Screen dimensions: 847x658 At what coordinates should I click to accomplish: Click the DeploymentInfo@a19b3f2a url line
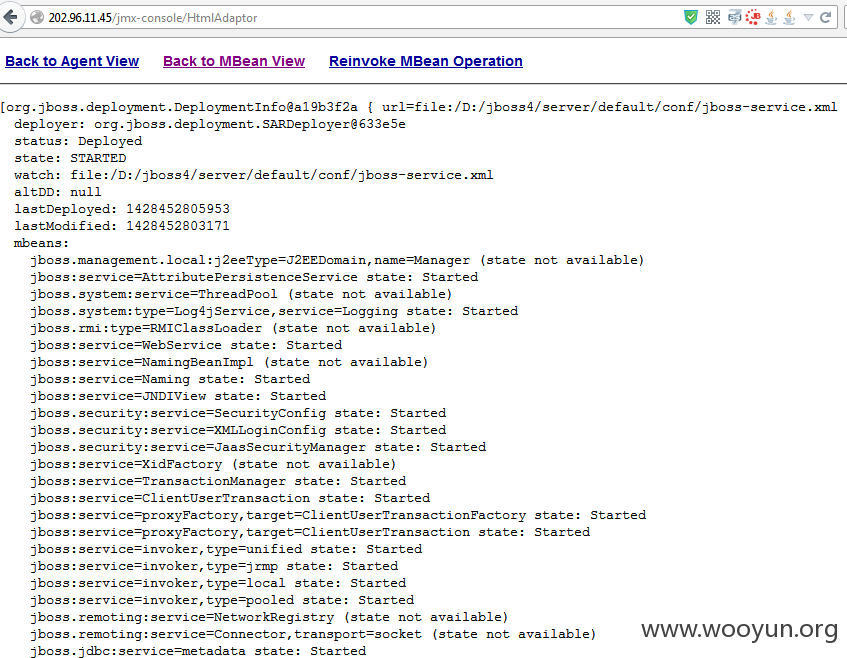coord(419,107)
